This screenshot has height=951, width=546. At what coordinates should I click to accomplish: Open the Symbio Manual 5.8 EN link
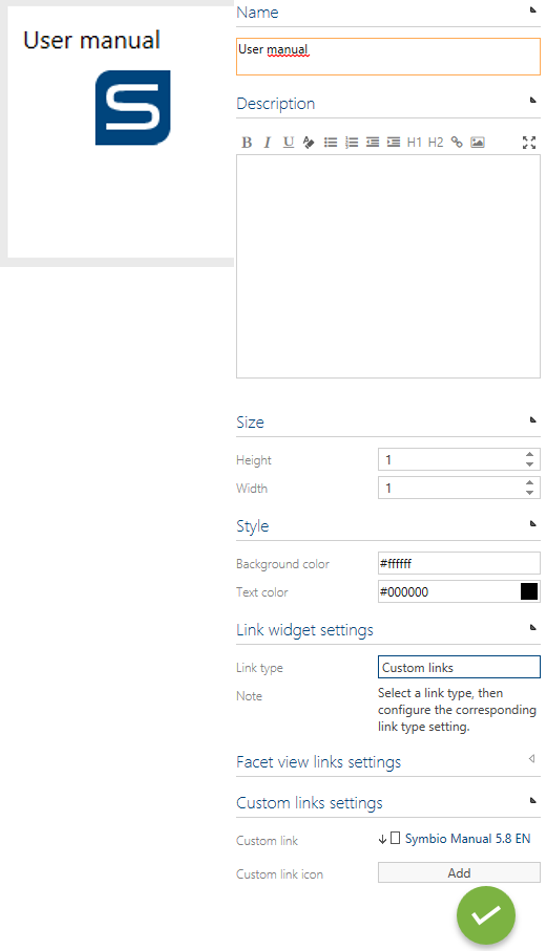468,838
